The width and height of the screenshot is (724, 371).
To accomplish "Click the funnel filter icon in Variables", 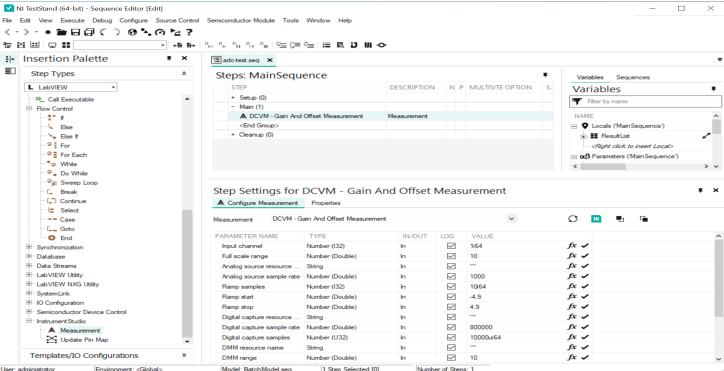I will point(577,101).
